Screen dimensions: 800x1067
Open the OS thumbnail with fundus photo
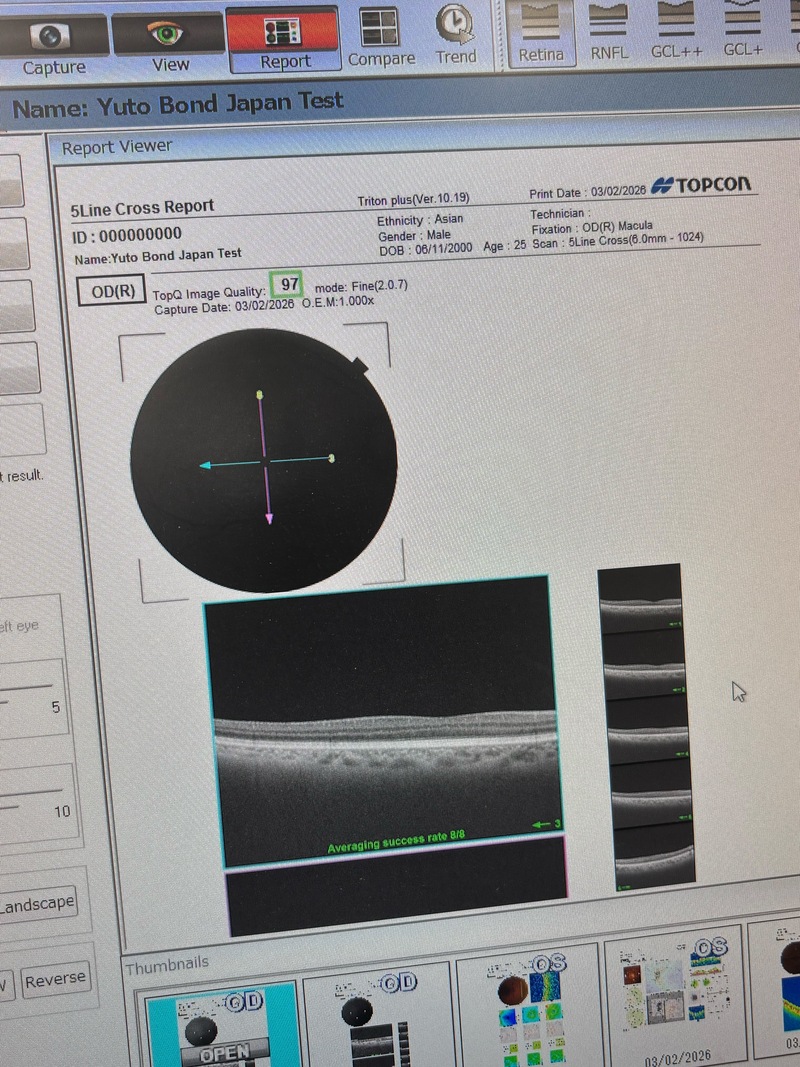pyautogui.click(x=525, y=1010)
